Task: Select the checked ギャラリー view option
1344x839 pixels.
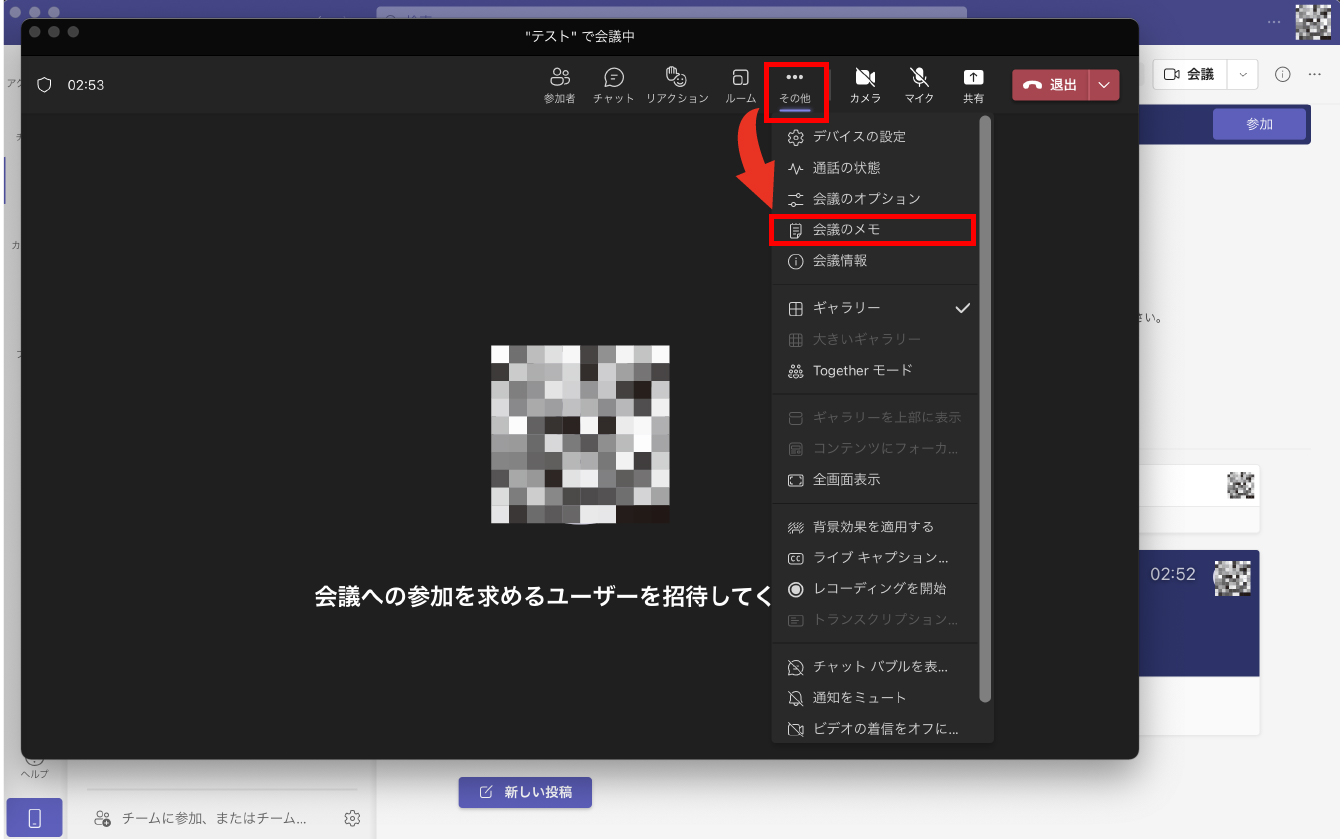Action: pos(846,308)
